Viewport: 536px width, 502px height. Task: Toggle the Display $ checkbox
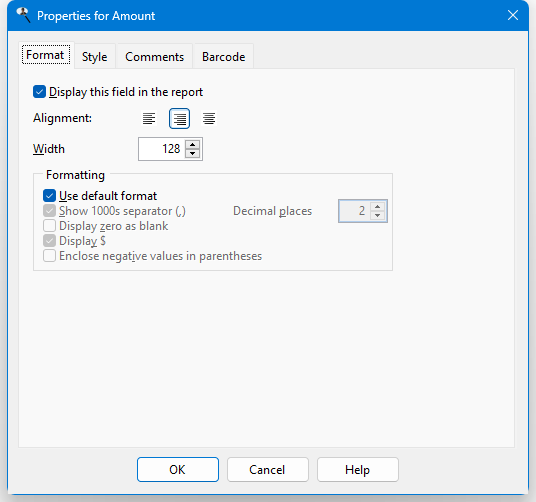(50, 241)
